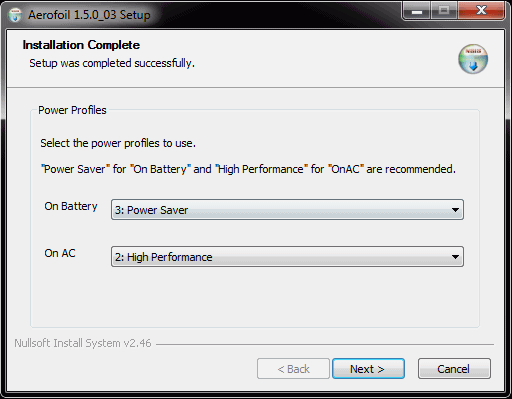
Task: Click the Aerofoil setup icon in title bar
Action: tap(15, 15)
